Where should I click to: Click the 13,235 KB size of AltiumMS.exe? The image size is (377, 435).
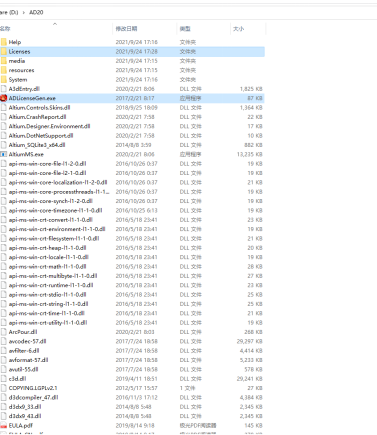249,154
